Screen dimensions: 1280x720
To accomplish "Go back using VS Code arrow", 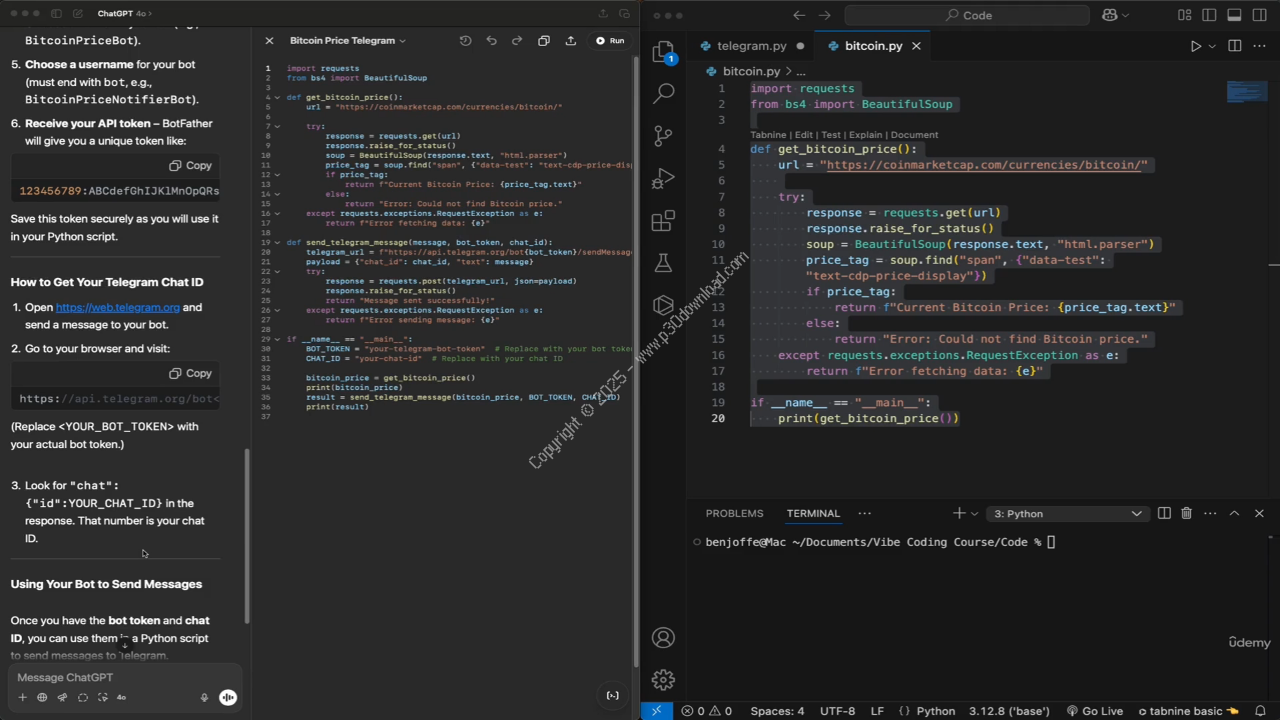I will [x=798, y=15].
